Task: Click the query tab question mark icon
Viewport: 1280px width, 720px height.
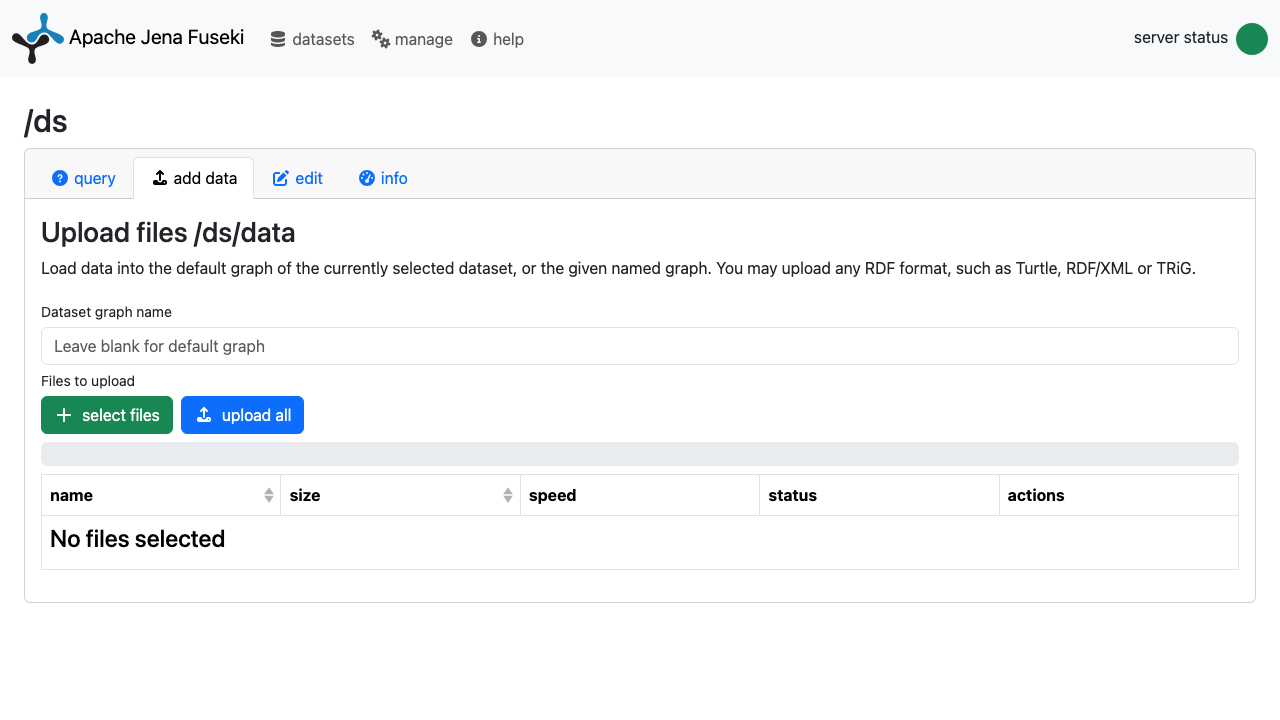Action: pos(60,178)
